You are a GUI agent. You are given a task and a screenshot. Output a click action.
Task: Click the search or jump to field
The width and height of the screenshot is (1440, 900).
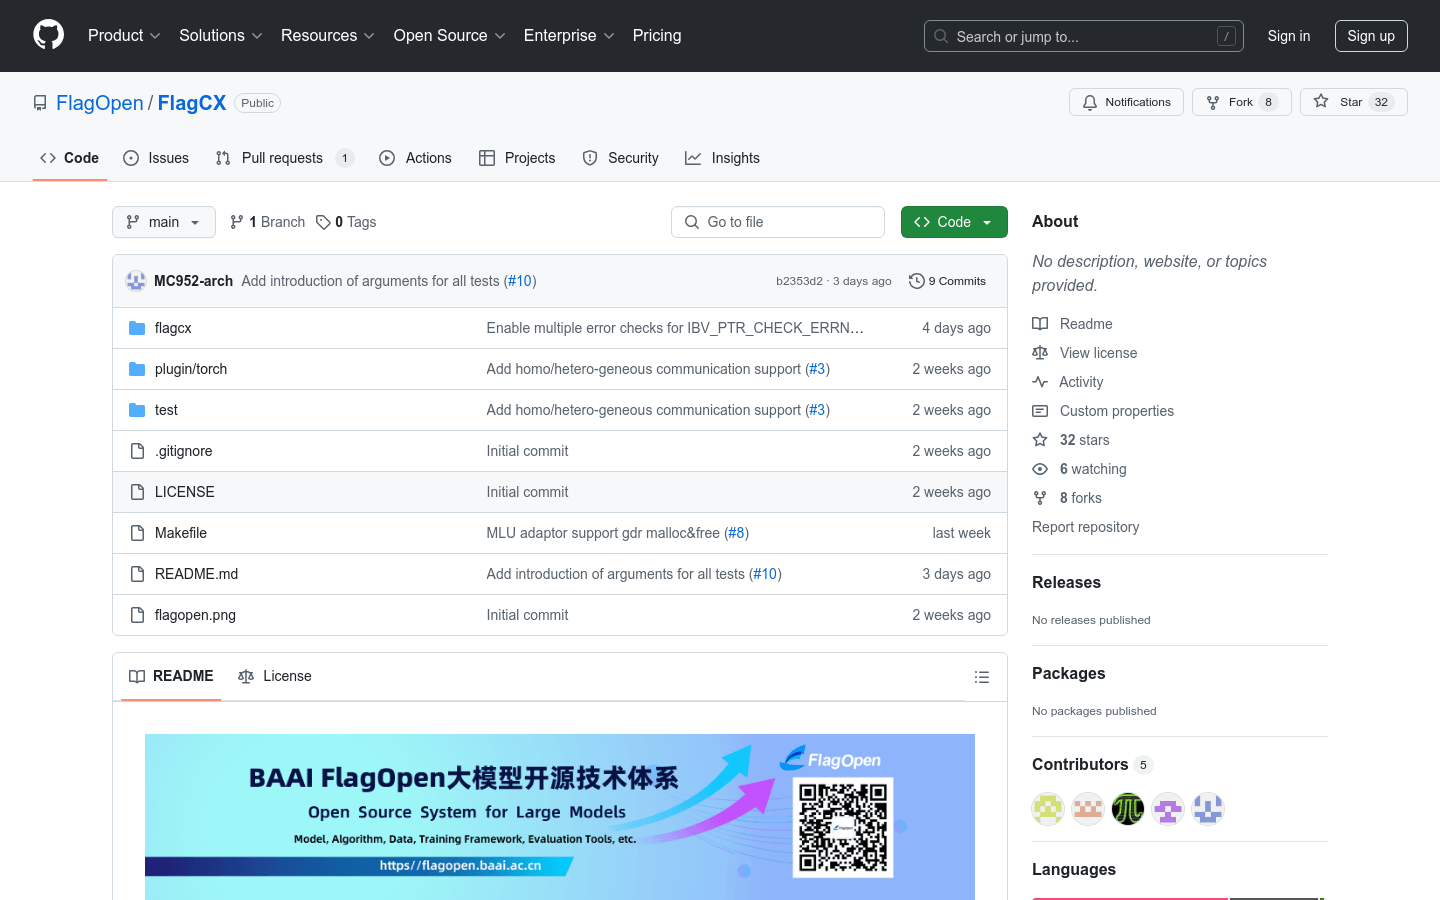click(1084, 36)
